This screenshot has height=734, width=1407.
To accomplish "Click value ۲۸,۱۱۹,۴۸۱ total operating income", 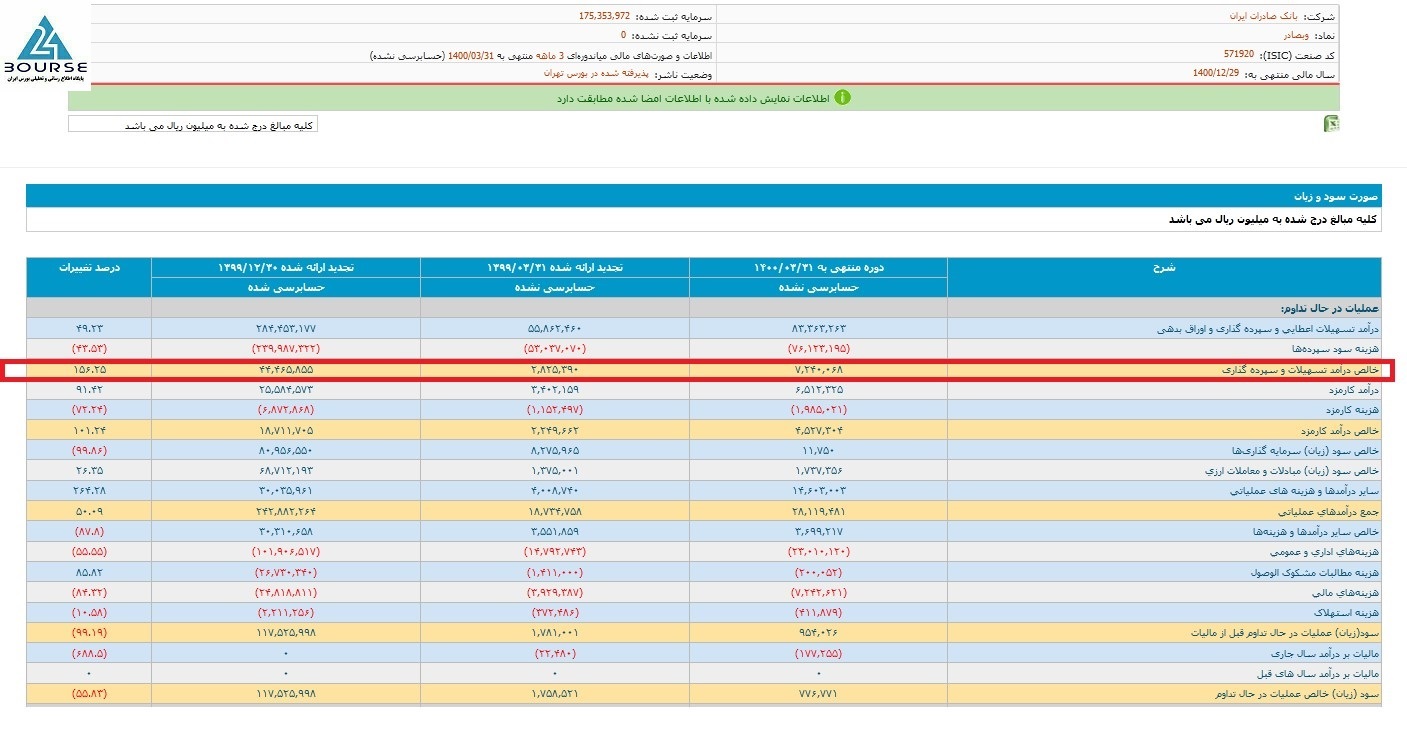I will [818, 512].
